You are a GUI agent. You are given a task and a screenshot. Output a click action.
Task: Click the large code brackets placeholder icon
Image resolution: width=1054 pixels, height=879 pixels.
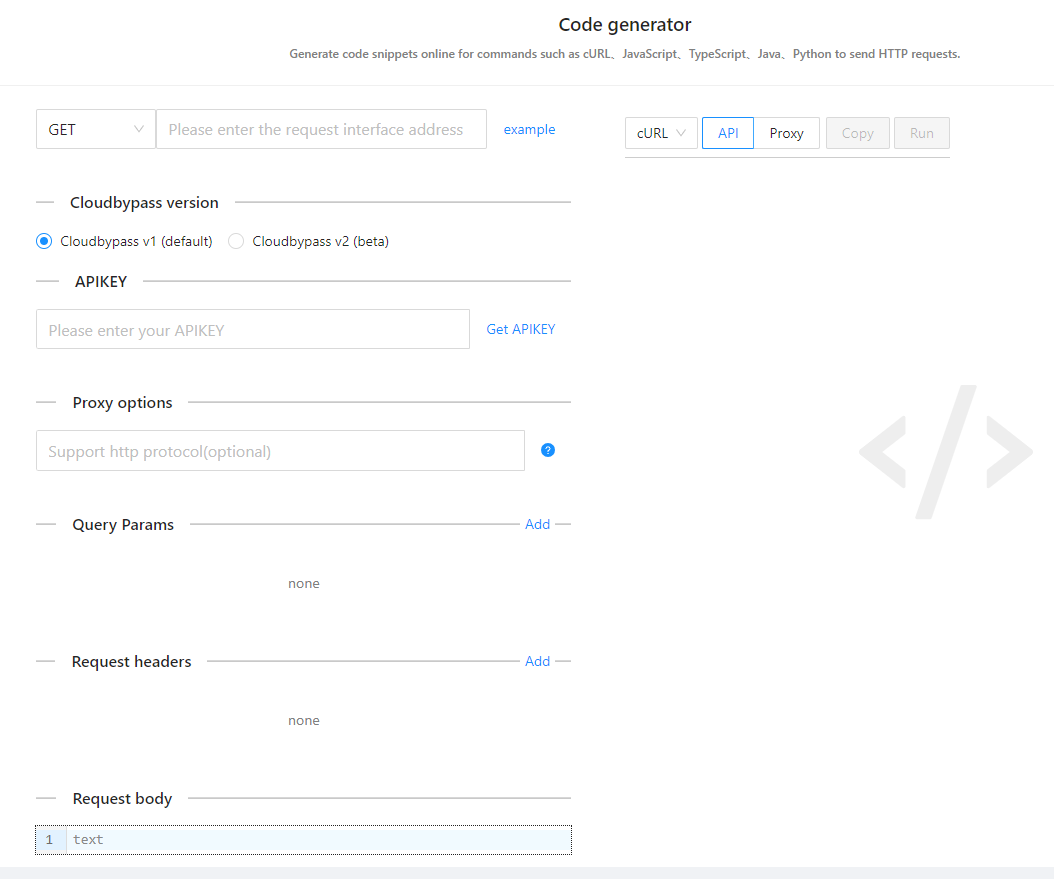[945, 452]
